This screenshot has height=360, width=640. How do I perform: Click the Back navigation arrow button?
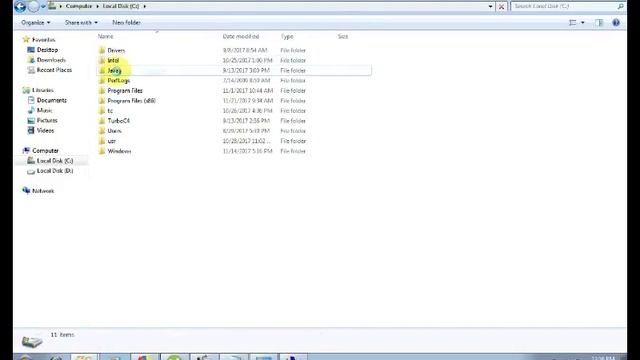click(x=20, y=7)
